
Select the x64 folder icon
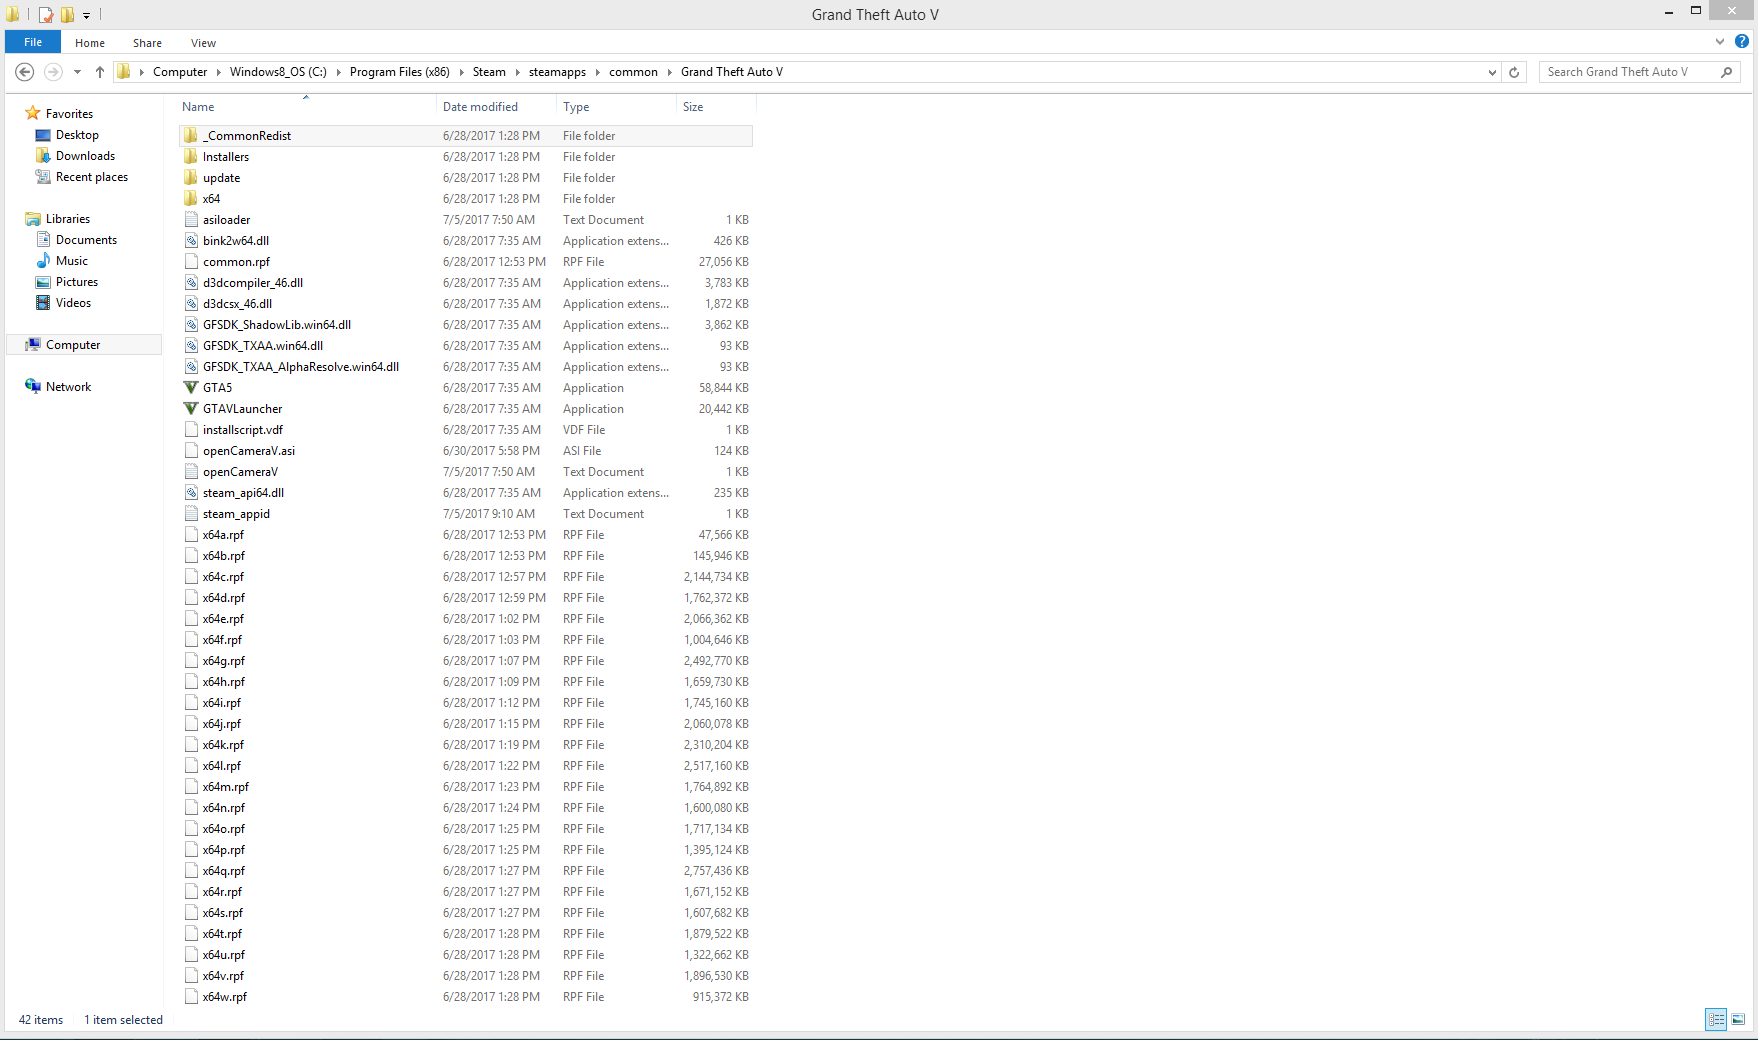coord(191,199)
